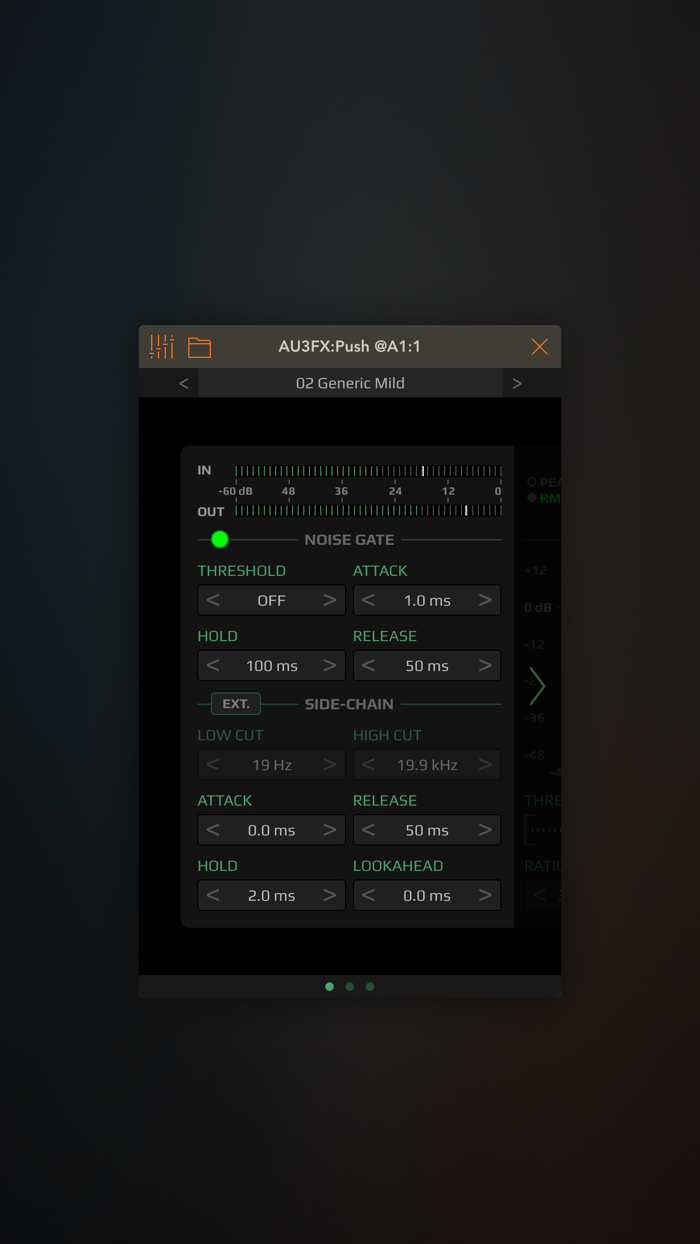Decrease Noise Gate Attack 1.0 ms
Image resolution: width=700 pixels, height=1244 pixels.
(369, 600)
